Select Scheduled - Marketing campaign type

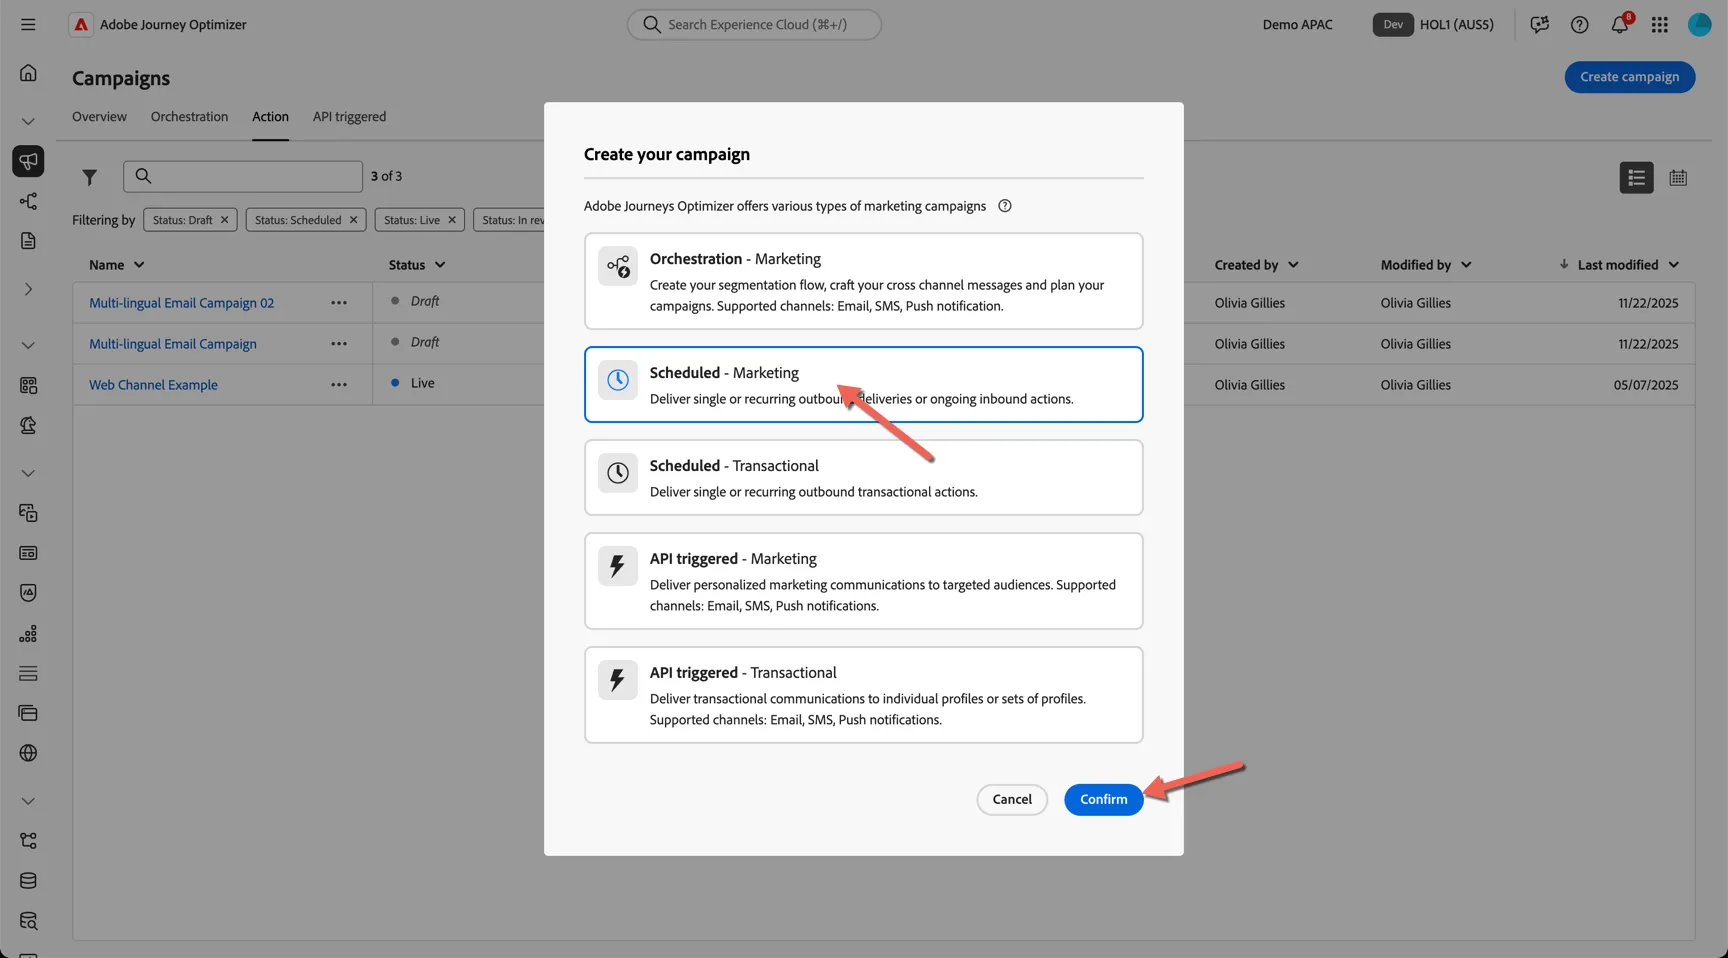coord(863,384)
